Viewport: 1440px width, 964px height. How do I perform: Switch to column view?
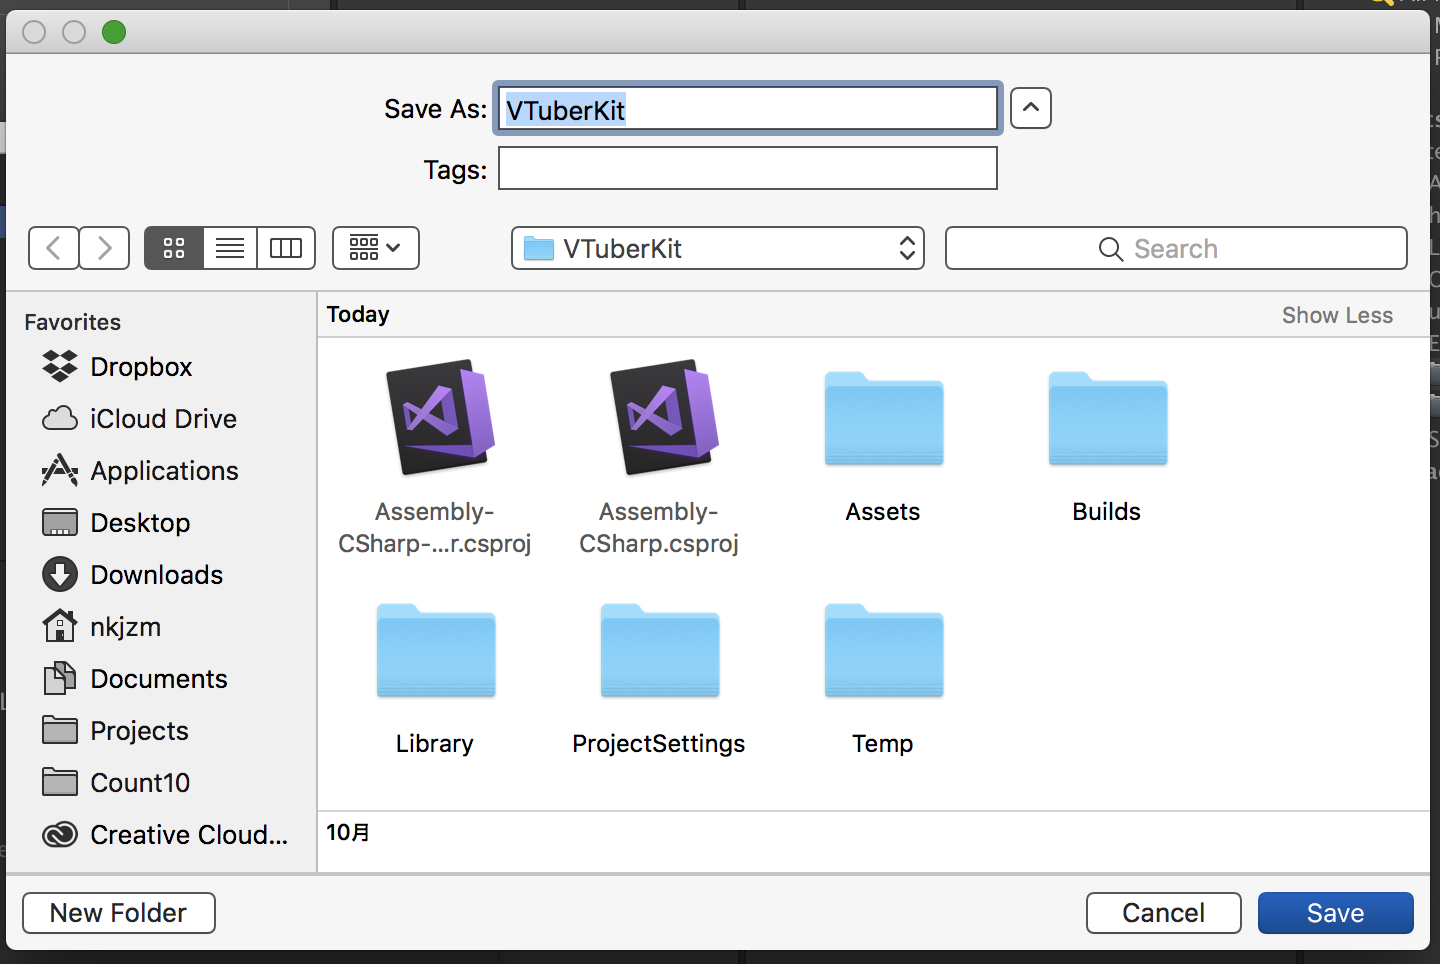coord(286,248)
